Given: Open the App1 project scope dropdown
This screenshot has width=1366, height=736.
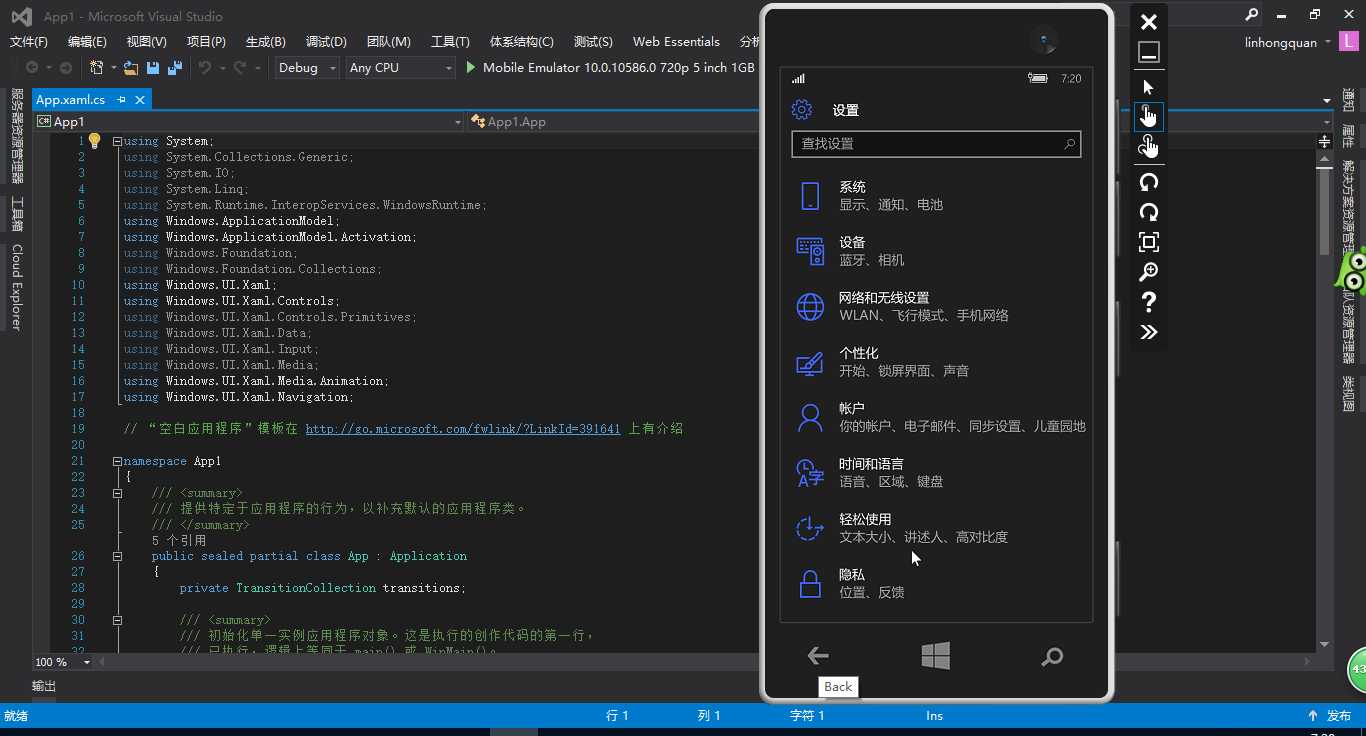Looking at the screenshot, I should (x=249, y=122).
